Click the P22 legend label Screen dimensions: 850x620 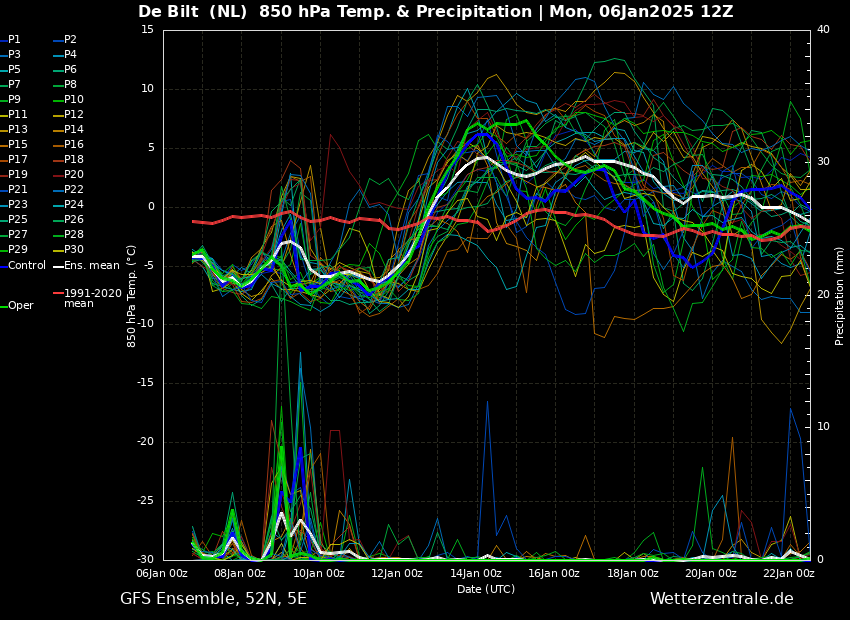pyautogui.click(x=68, y=190)
